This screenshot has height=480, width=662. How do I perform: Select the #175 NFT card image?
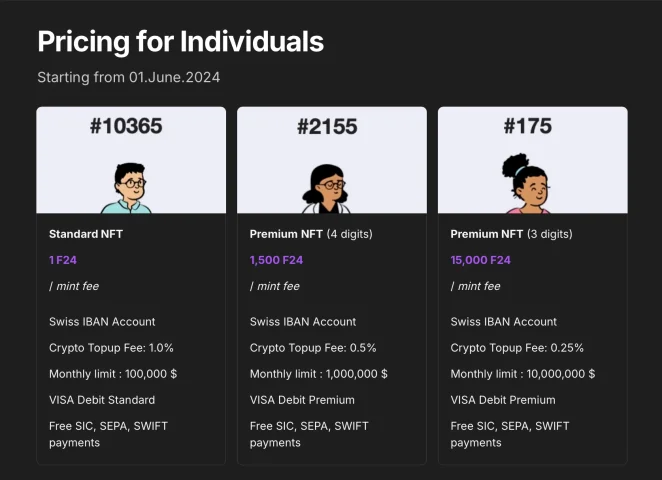[533, 160]
